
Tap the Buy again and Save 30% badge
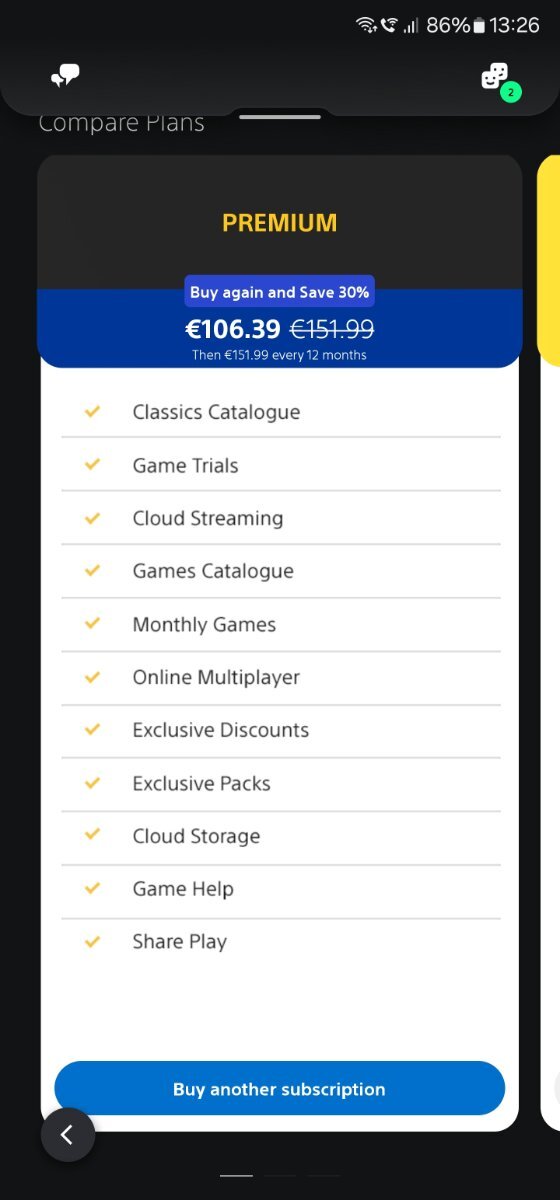280,292
